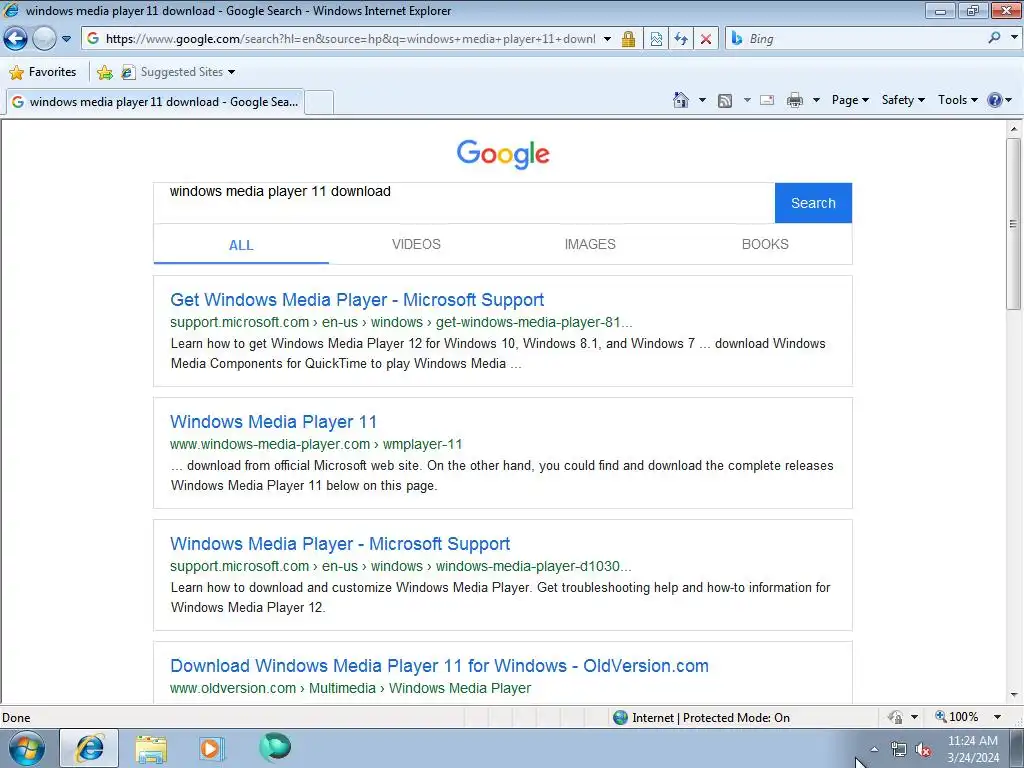Open the Safety menu
1024x768 pixels.
pyautogui.click(x=903, y=100)
